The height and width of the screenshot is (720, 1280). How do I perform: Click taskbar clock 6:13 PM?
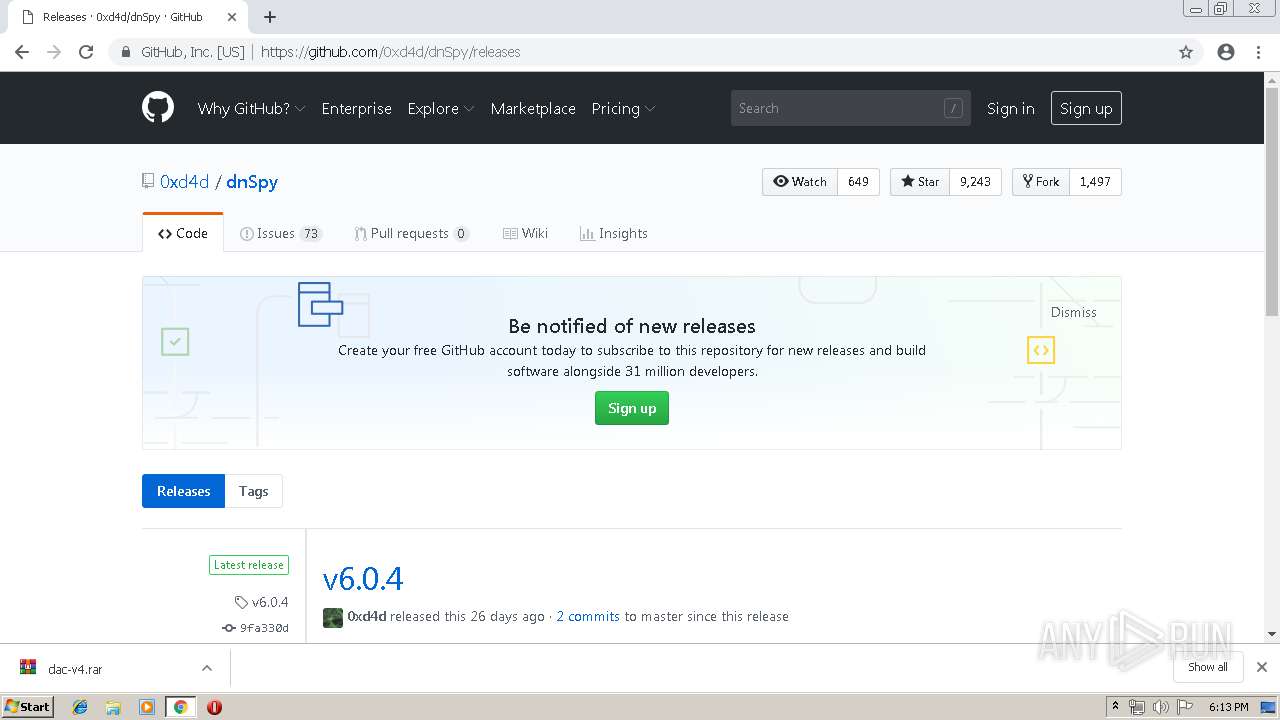[1228, 707]
